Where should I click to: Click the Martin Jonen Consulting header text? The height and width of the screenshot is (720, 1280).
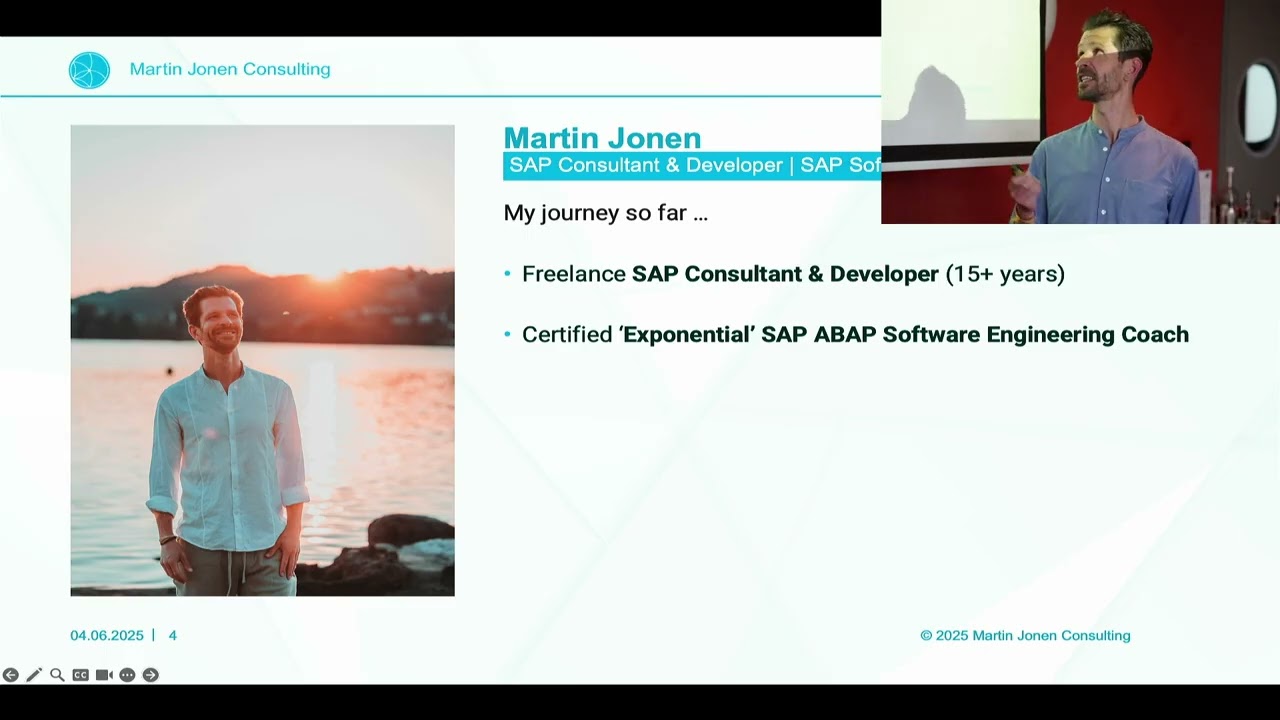(230, 69)
